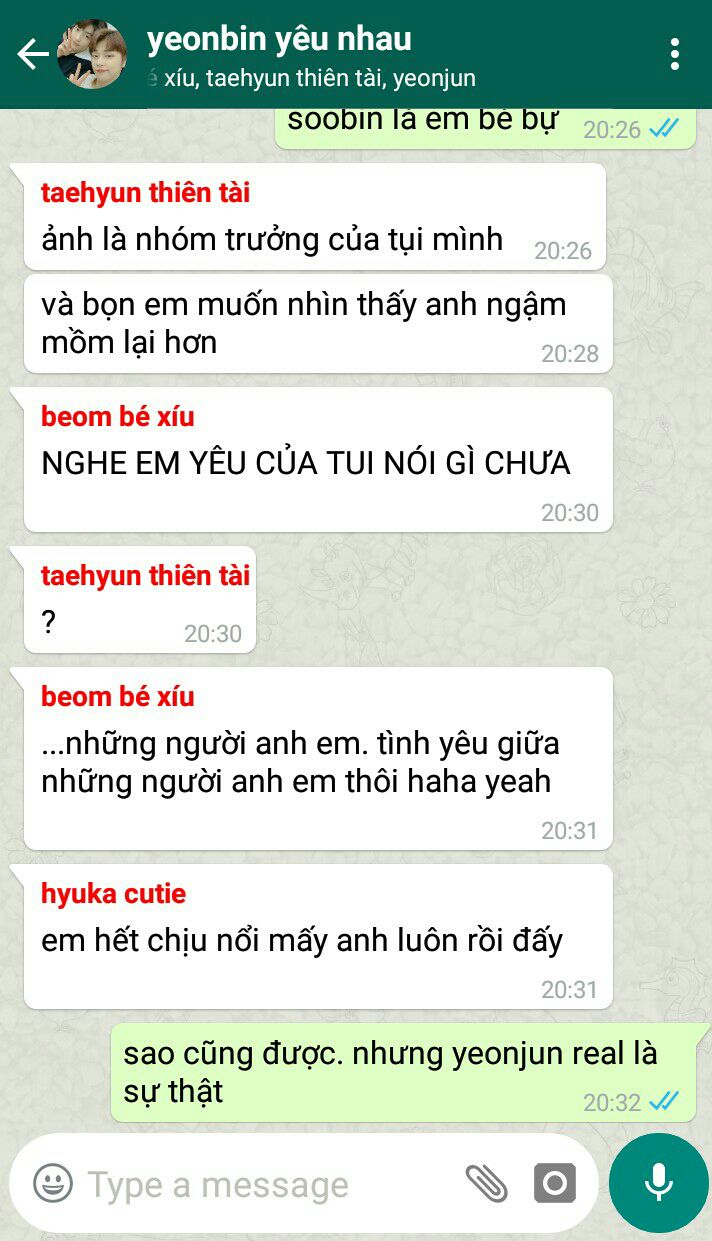Image resolution: width=712 pixels, height=1241 pixels.
Task: Tap the group members subtitle line
Action: 311,77
